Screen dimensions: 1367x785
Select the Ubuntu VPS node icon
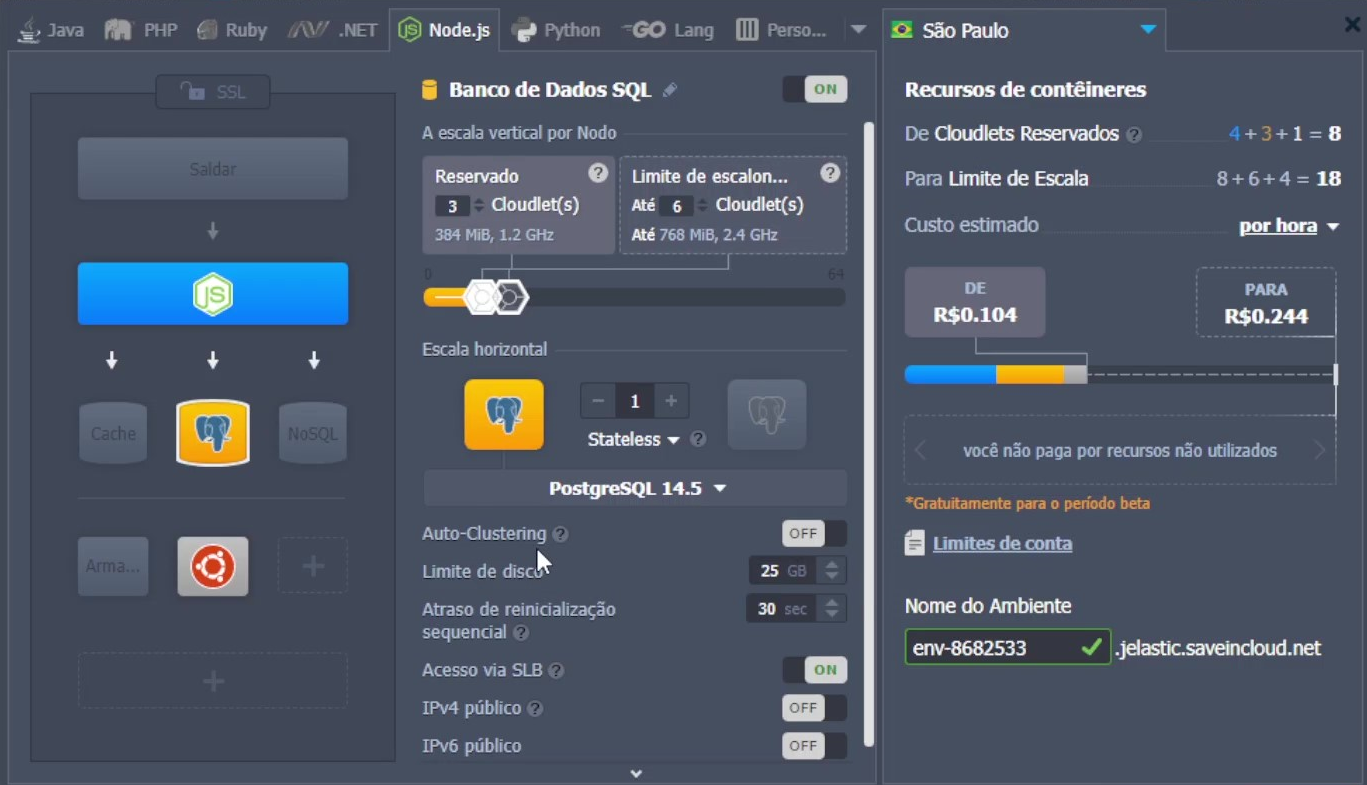(213, 566)
